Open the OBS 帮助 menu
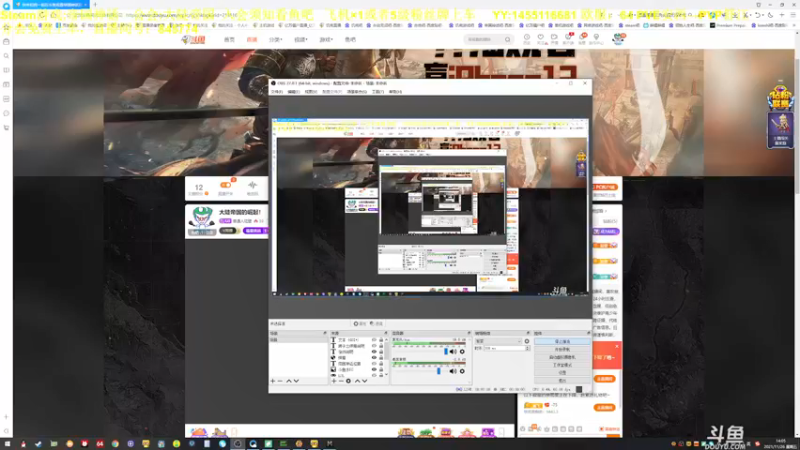This screenshot has width=800, height=450. click(x=395, y=92)
